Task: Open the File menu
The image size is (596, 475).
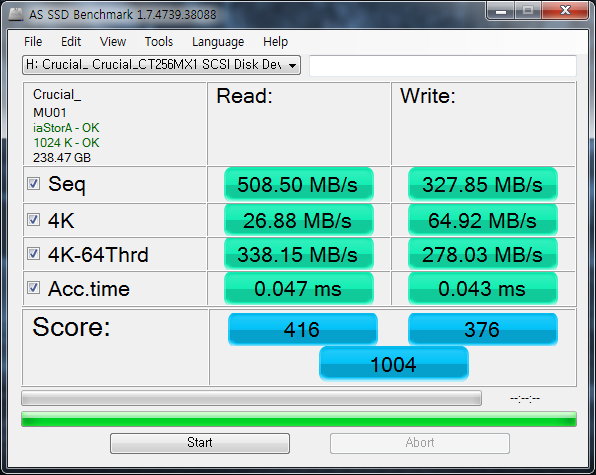Action: click(33, 41)
